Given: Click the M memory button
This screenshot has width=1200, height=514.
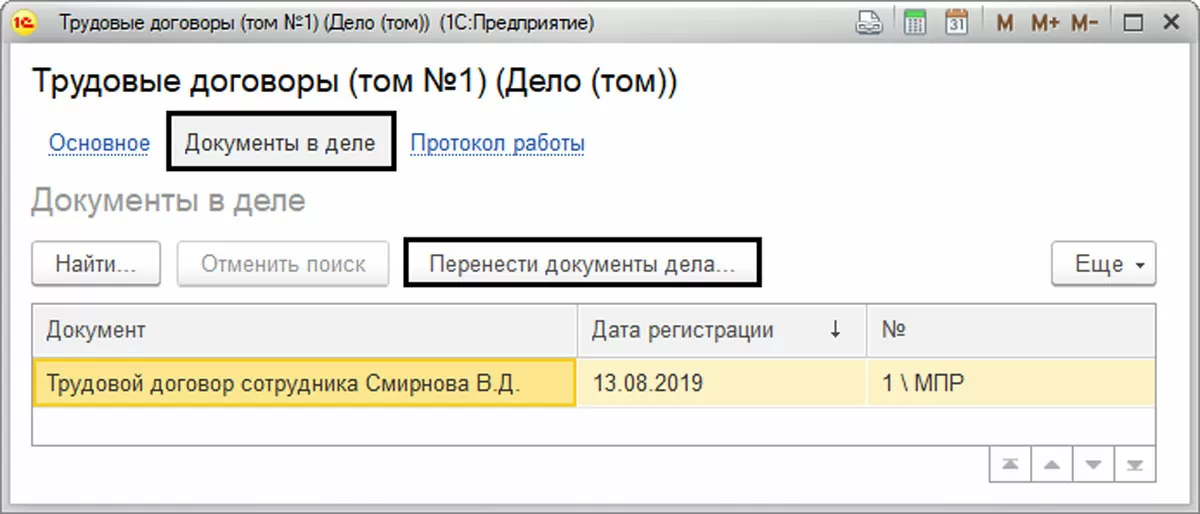Looking at the screenshot, I should coord(1005,23).
